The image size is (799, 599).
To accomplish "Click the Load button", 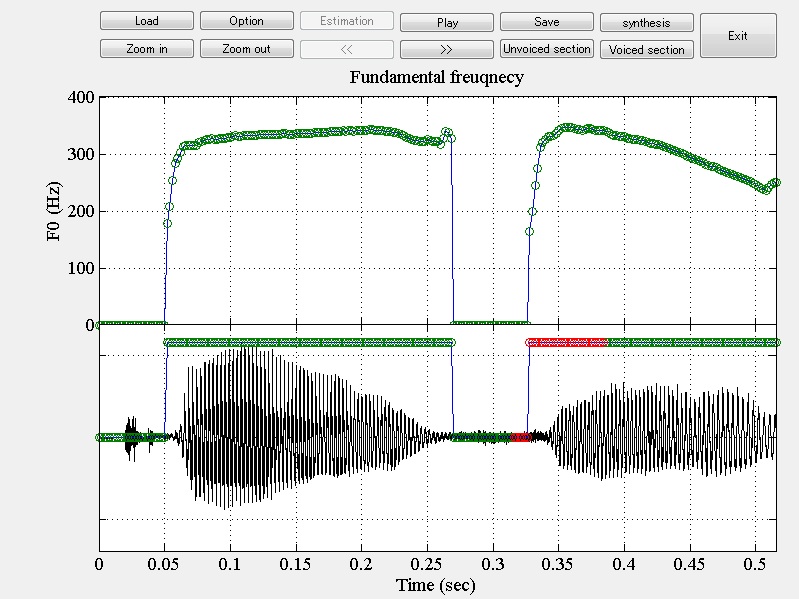I will tap(147, 21).
